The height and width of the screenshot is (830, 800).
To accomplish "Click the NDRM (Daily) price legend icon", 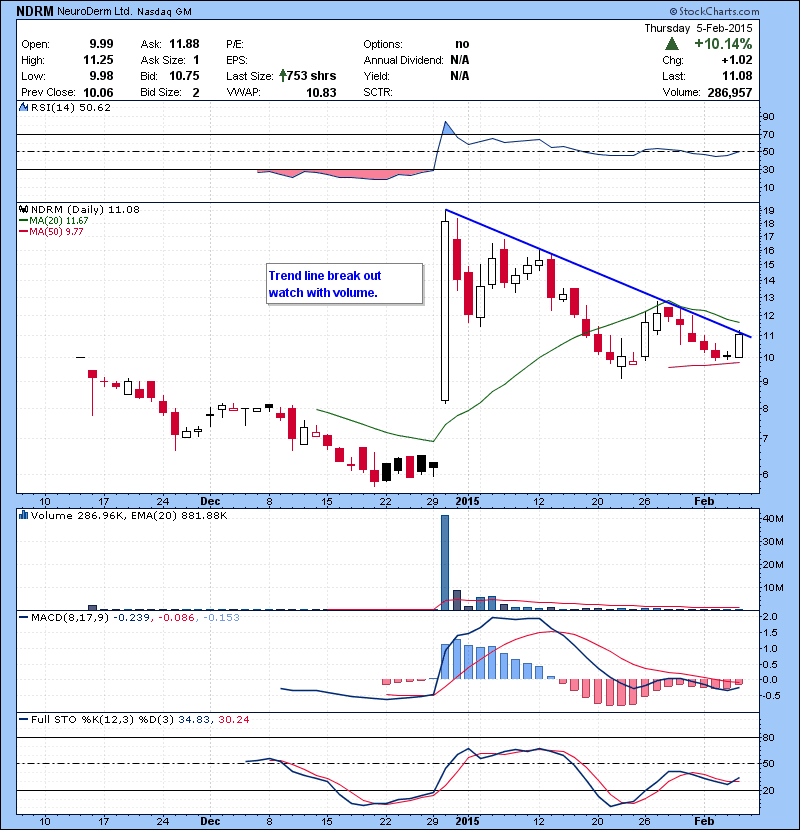I will (24, 208).
